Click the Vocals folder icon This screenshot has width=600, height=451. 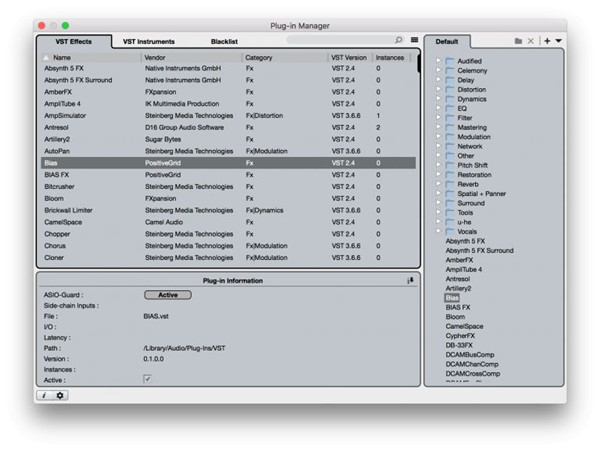click(x=450, y=231)
